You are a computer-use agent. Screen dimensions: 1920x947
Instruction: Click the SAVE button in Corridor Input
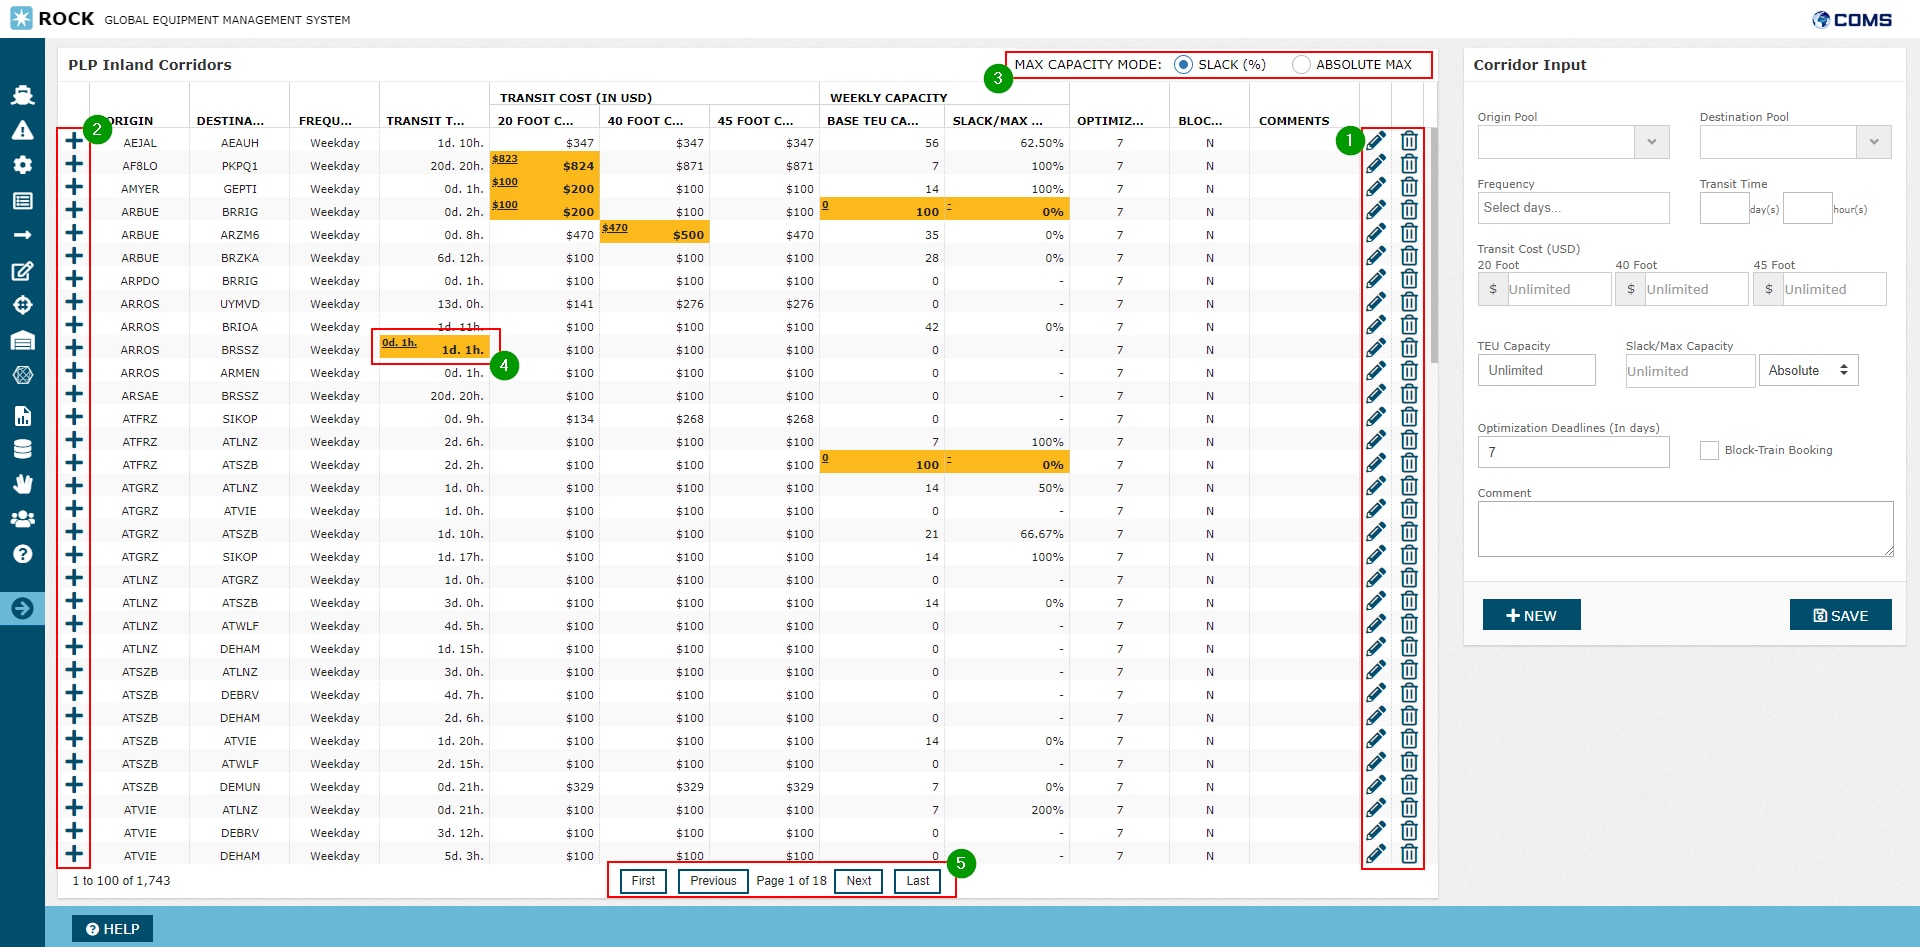coord(1840,615)
